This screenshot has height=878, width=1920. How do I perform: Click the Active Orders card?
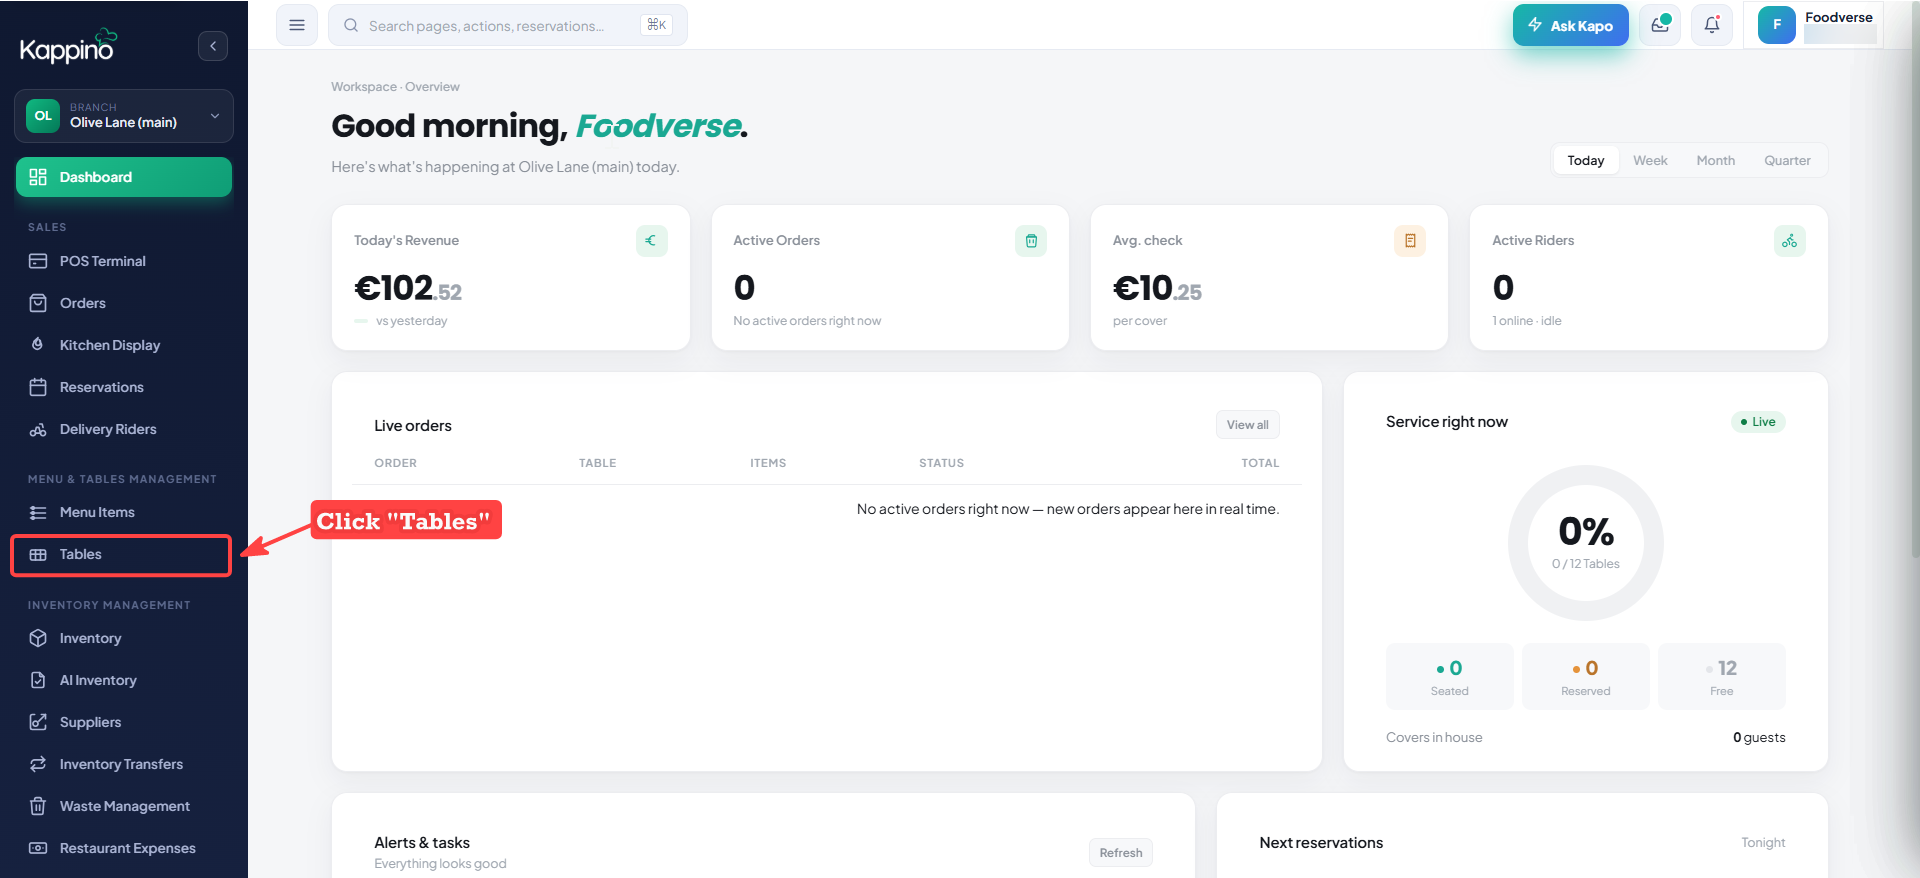(890, 278)
